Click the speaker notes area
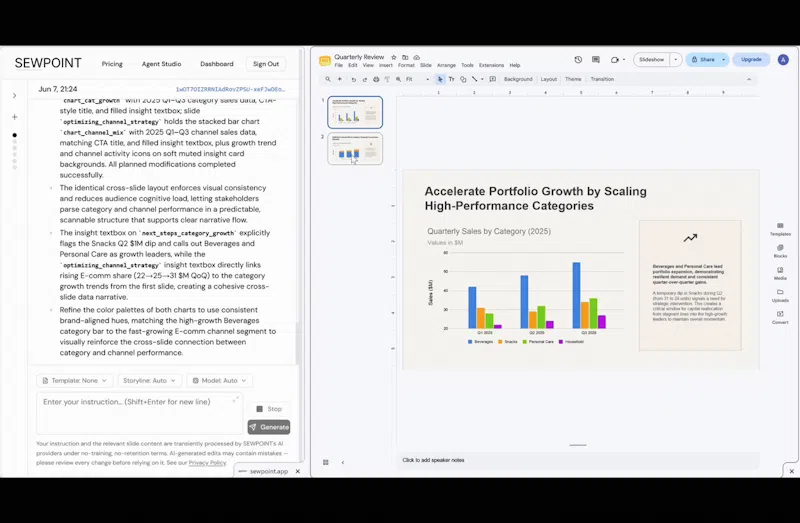Viewport: 800px width, 523px height. point(578,460)
